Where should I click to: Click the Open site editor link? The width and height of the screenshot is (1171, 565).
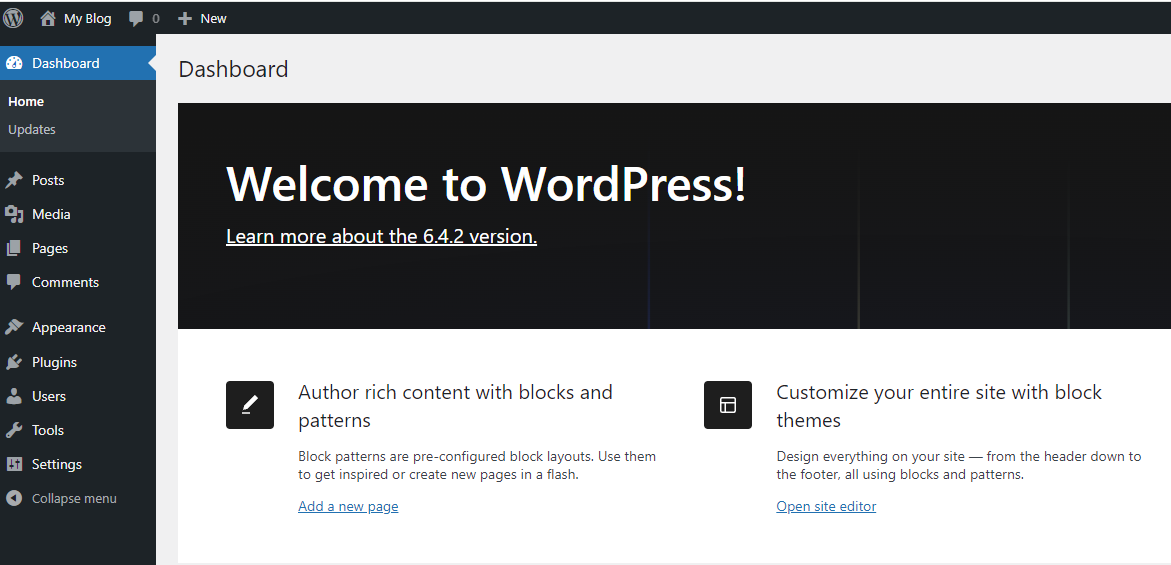pos(826,506)
